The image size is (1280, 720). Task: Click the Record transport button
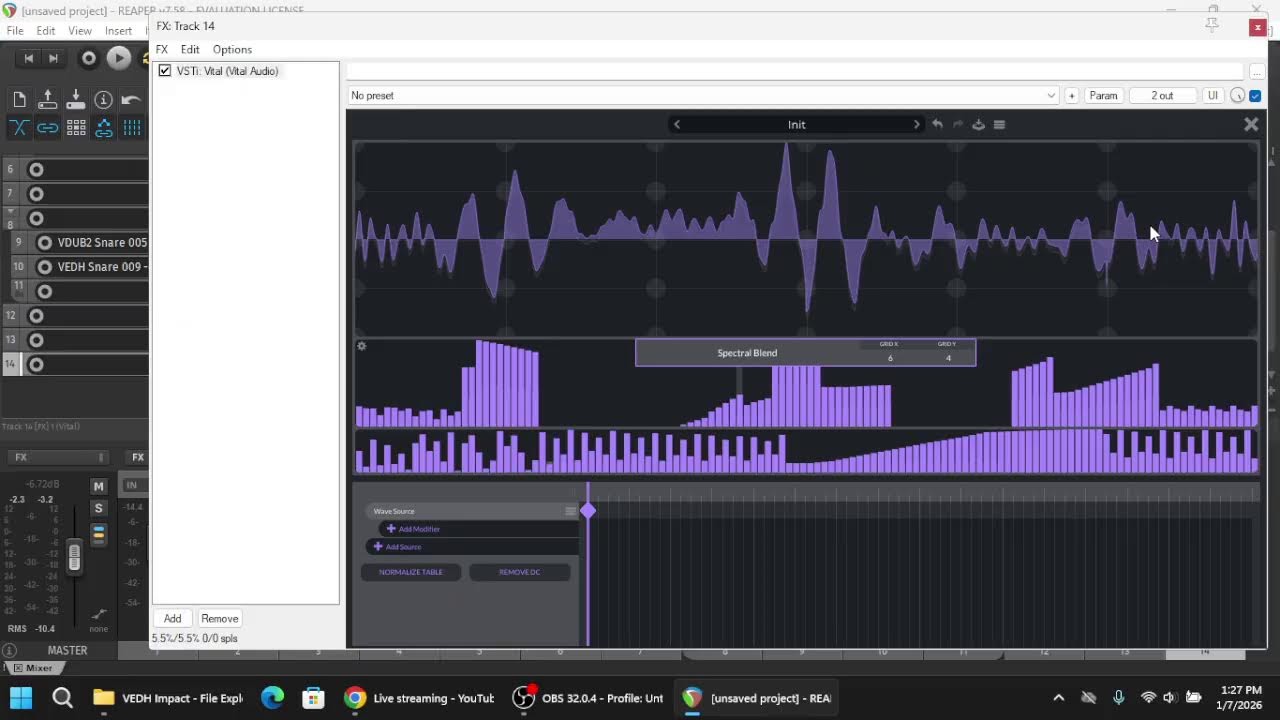coord(88,58)
